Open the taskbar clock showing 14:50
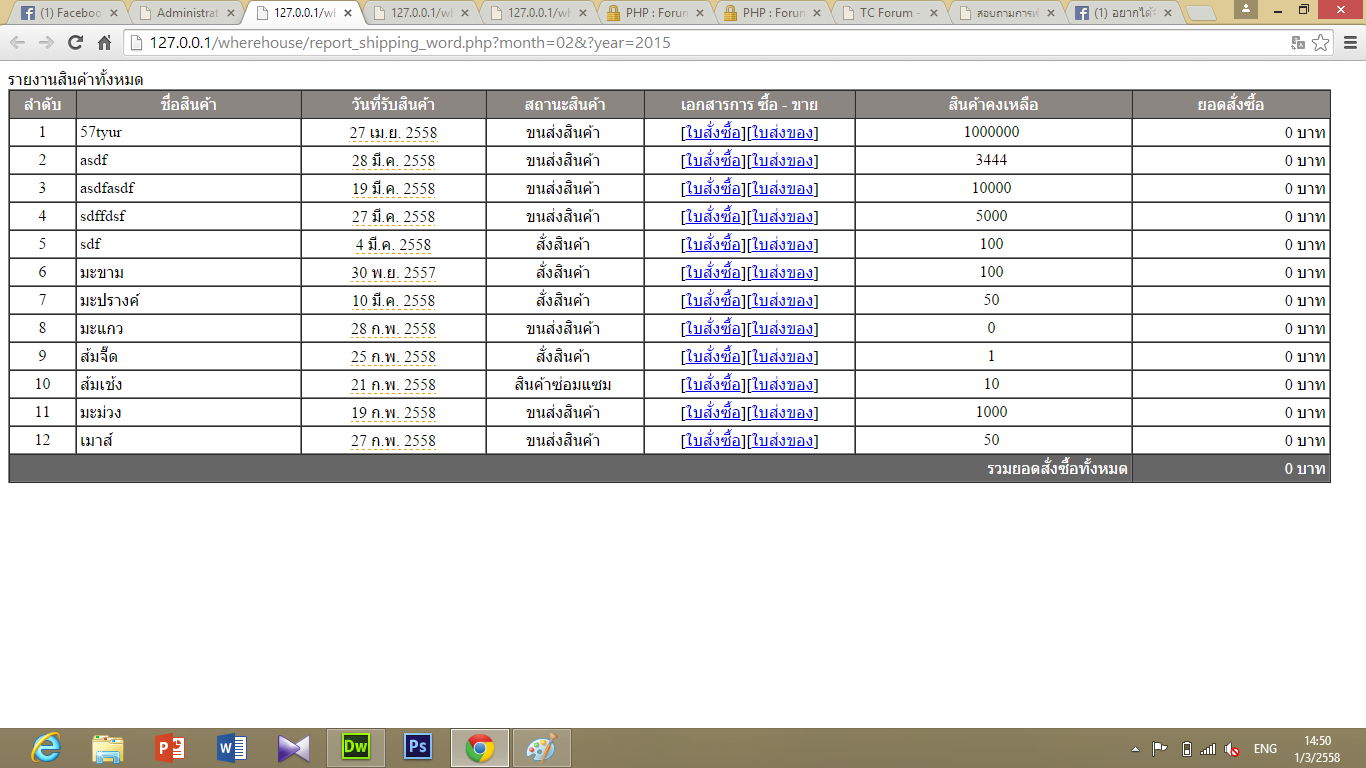The height and width of the screenshot is (768, 1366). [x=1317, y=749]
